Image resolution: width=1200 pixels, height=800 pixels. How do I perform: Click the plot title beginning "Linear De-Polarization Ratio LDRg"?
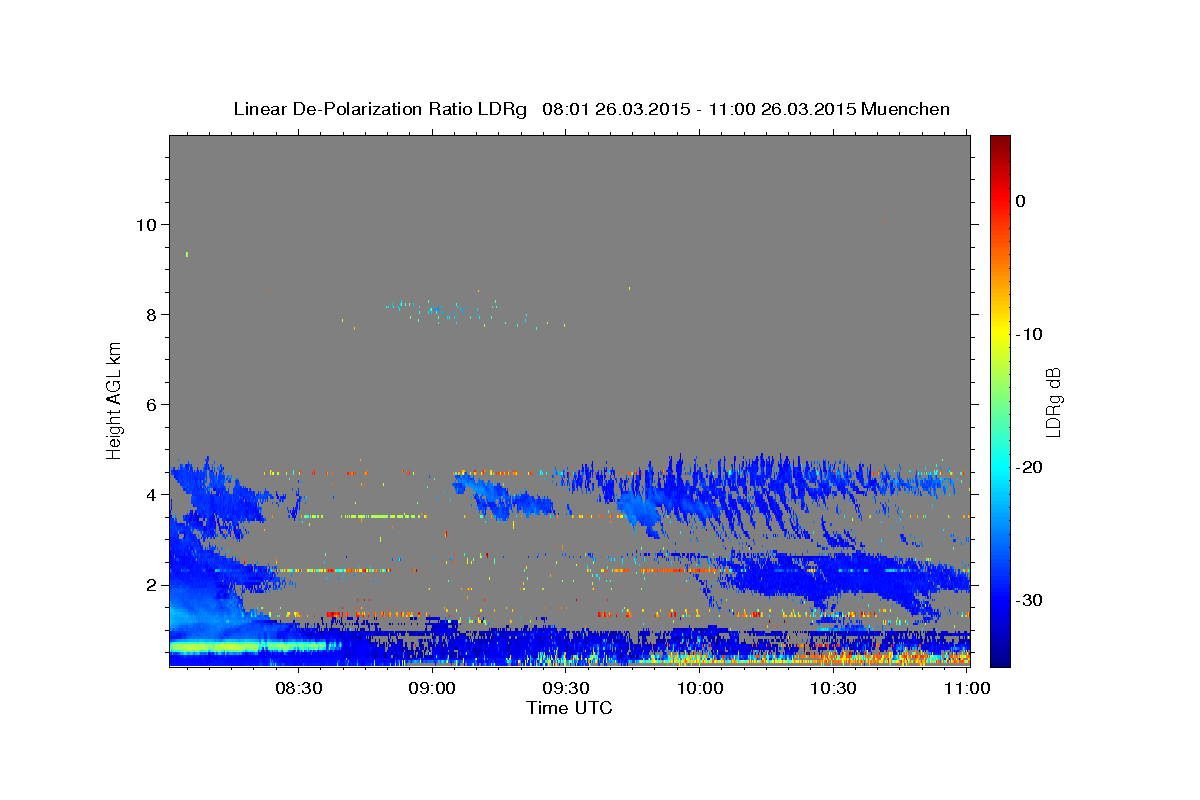(591, 109)
